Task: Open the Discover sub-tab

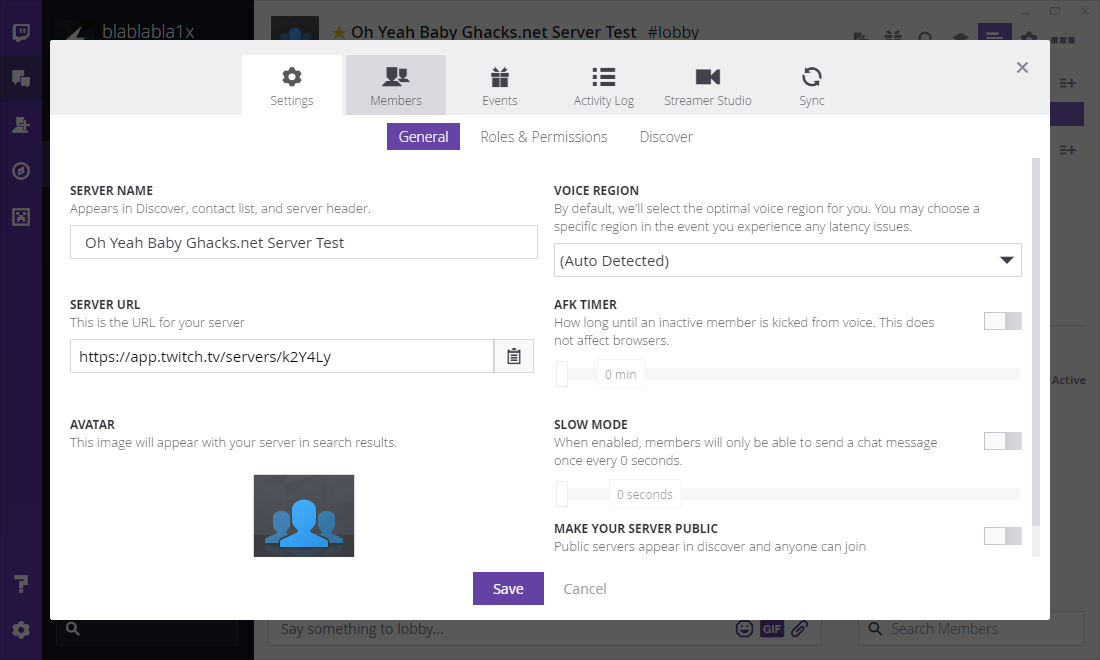Action: click(666, 137)
